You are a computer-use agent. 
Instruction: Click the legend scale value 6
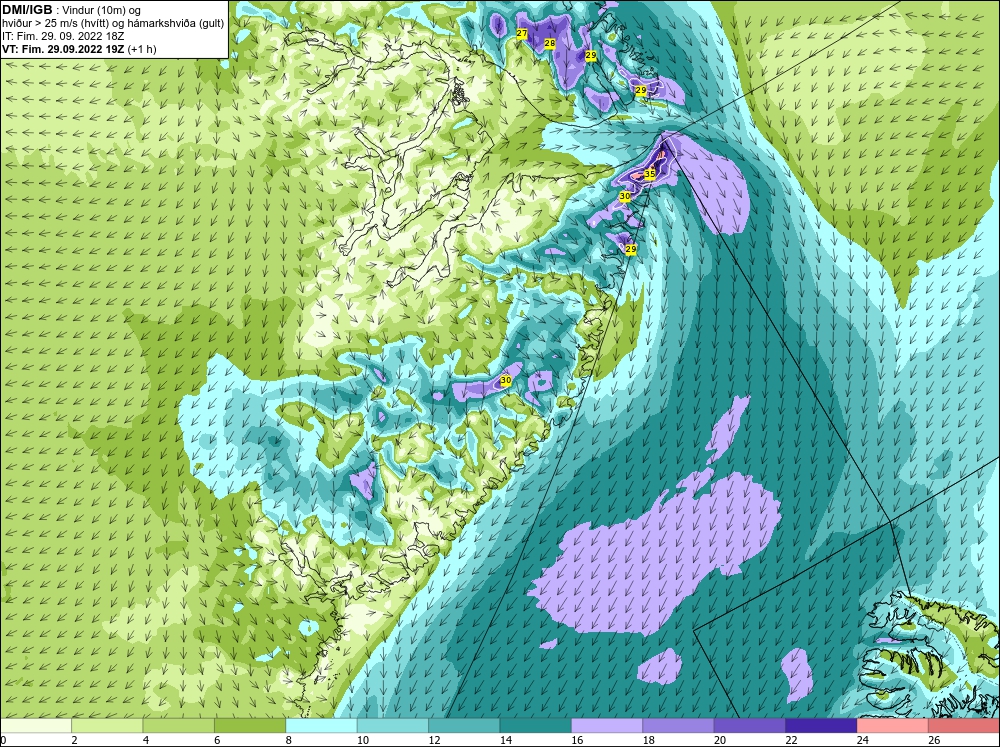(217, 740)
